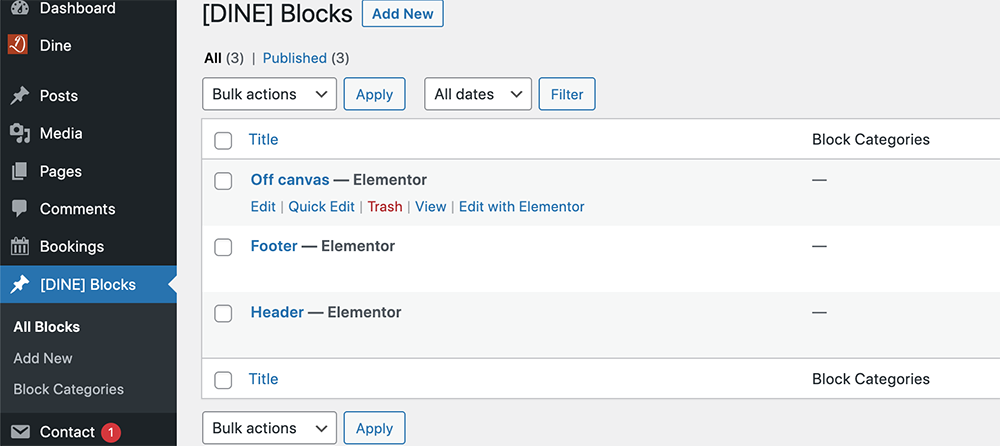1000x446 pixels.
Task: Select Add New in sidebar submenu
Action: [x=43, y=358]
